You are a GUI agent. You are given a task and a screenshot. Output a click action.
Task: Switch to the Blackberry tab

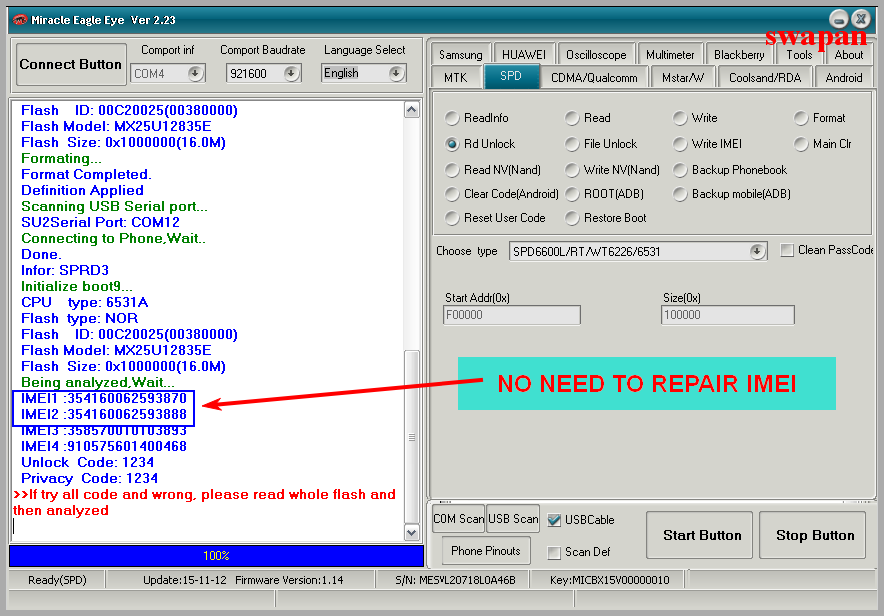pos(739,55)
